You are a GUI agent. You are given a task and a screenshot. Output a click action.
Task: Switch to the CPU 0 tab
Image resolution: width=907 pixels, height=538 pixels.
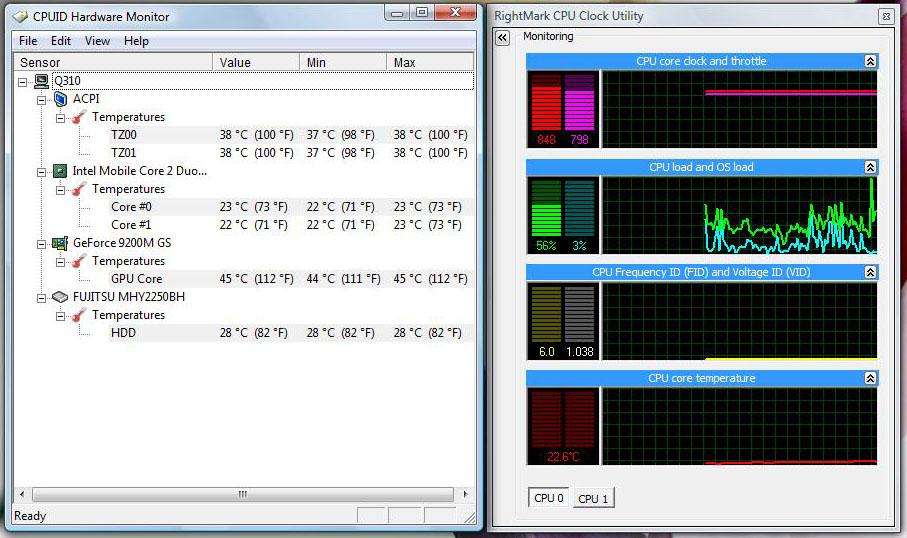coord(548,498)
